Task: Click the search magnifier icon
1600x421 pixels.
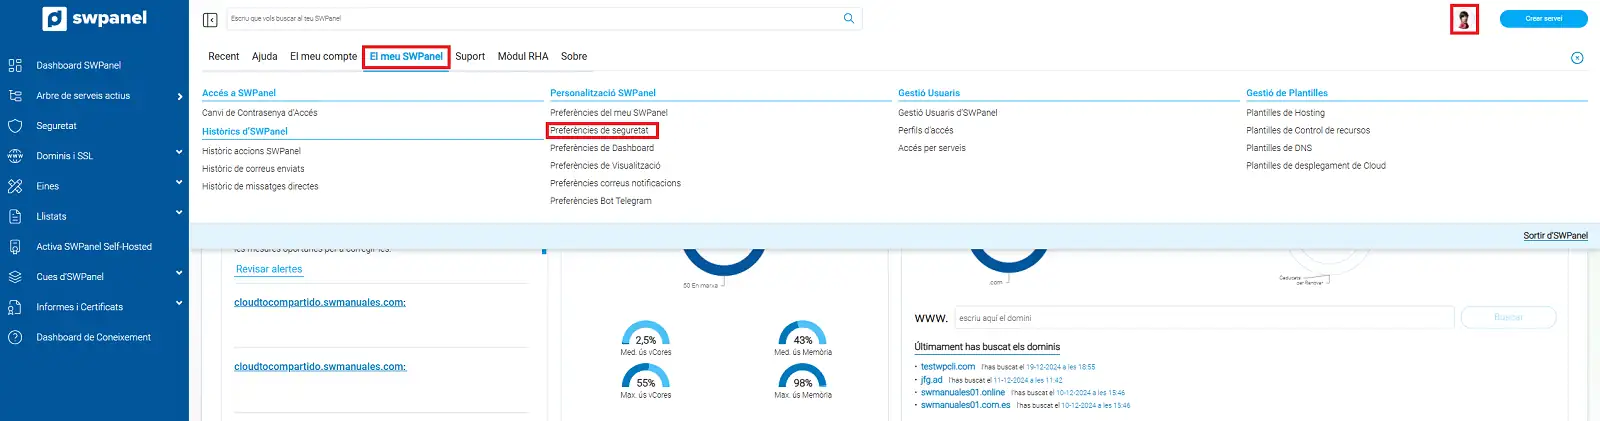Action: pyautogui.click(x=849, y=18)
